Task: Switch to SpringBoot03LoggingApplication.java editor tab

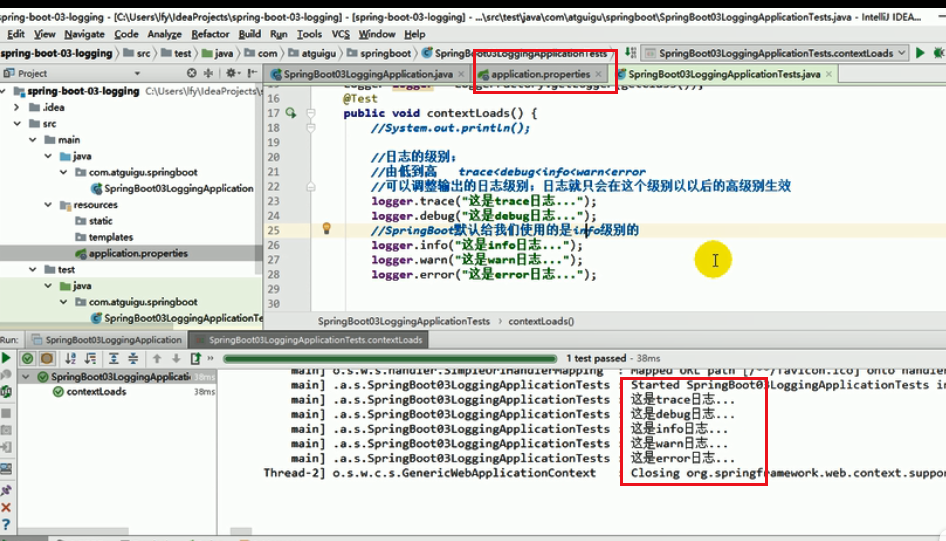Action: [367, 74]
